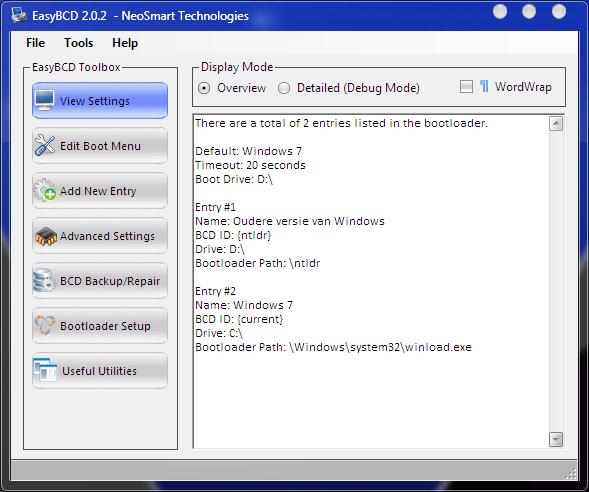Click the Bootloader Setup button label
This screenshot has width=589, height=492.
click(105, 326)
